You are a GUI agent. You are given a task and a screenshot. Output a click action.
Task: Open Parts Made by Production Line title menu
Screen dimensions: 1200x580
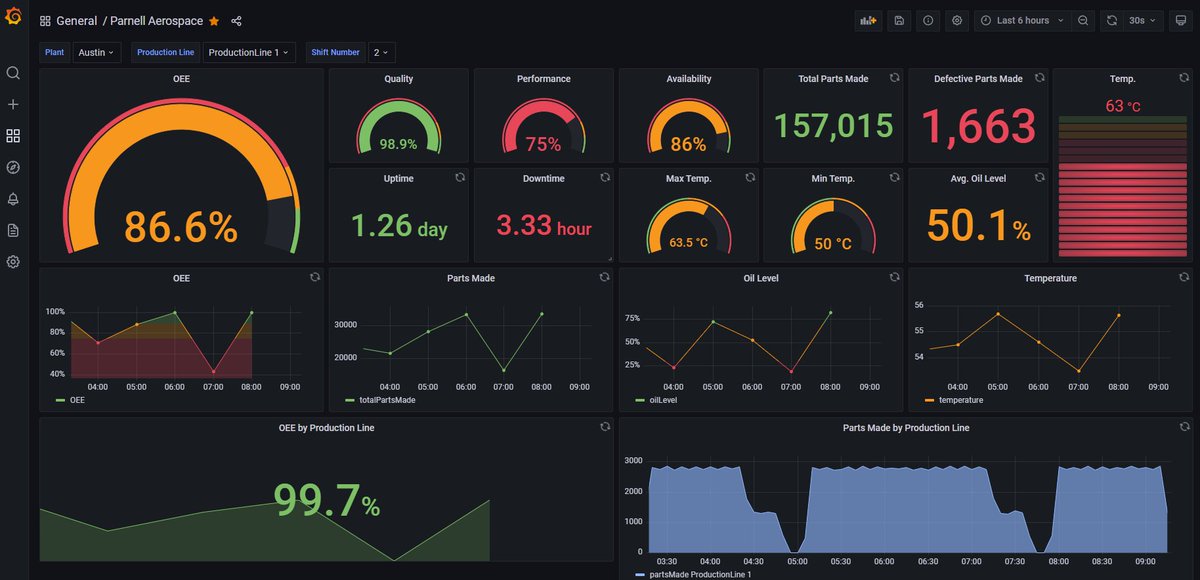[x=906, y=428]
